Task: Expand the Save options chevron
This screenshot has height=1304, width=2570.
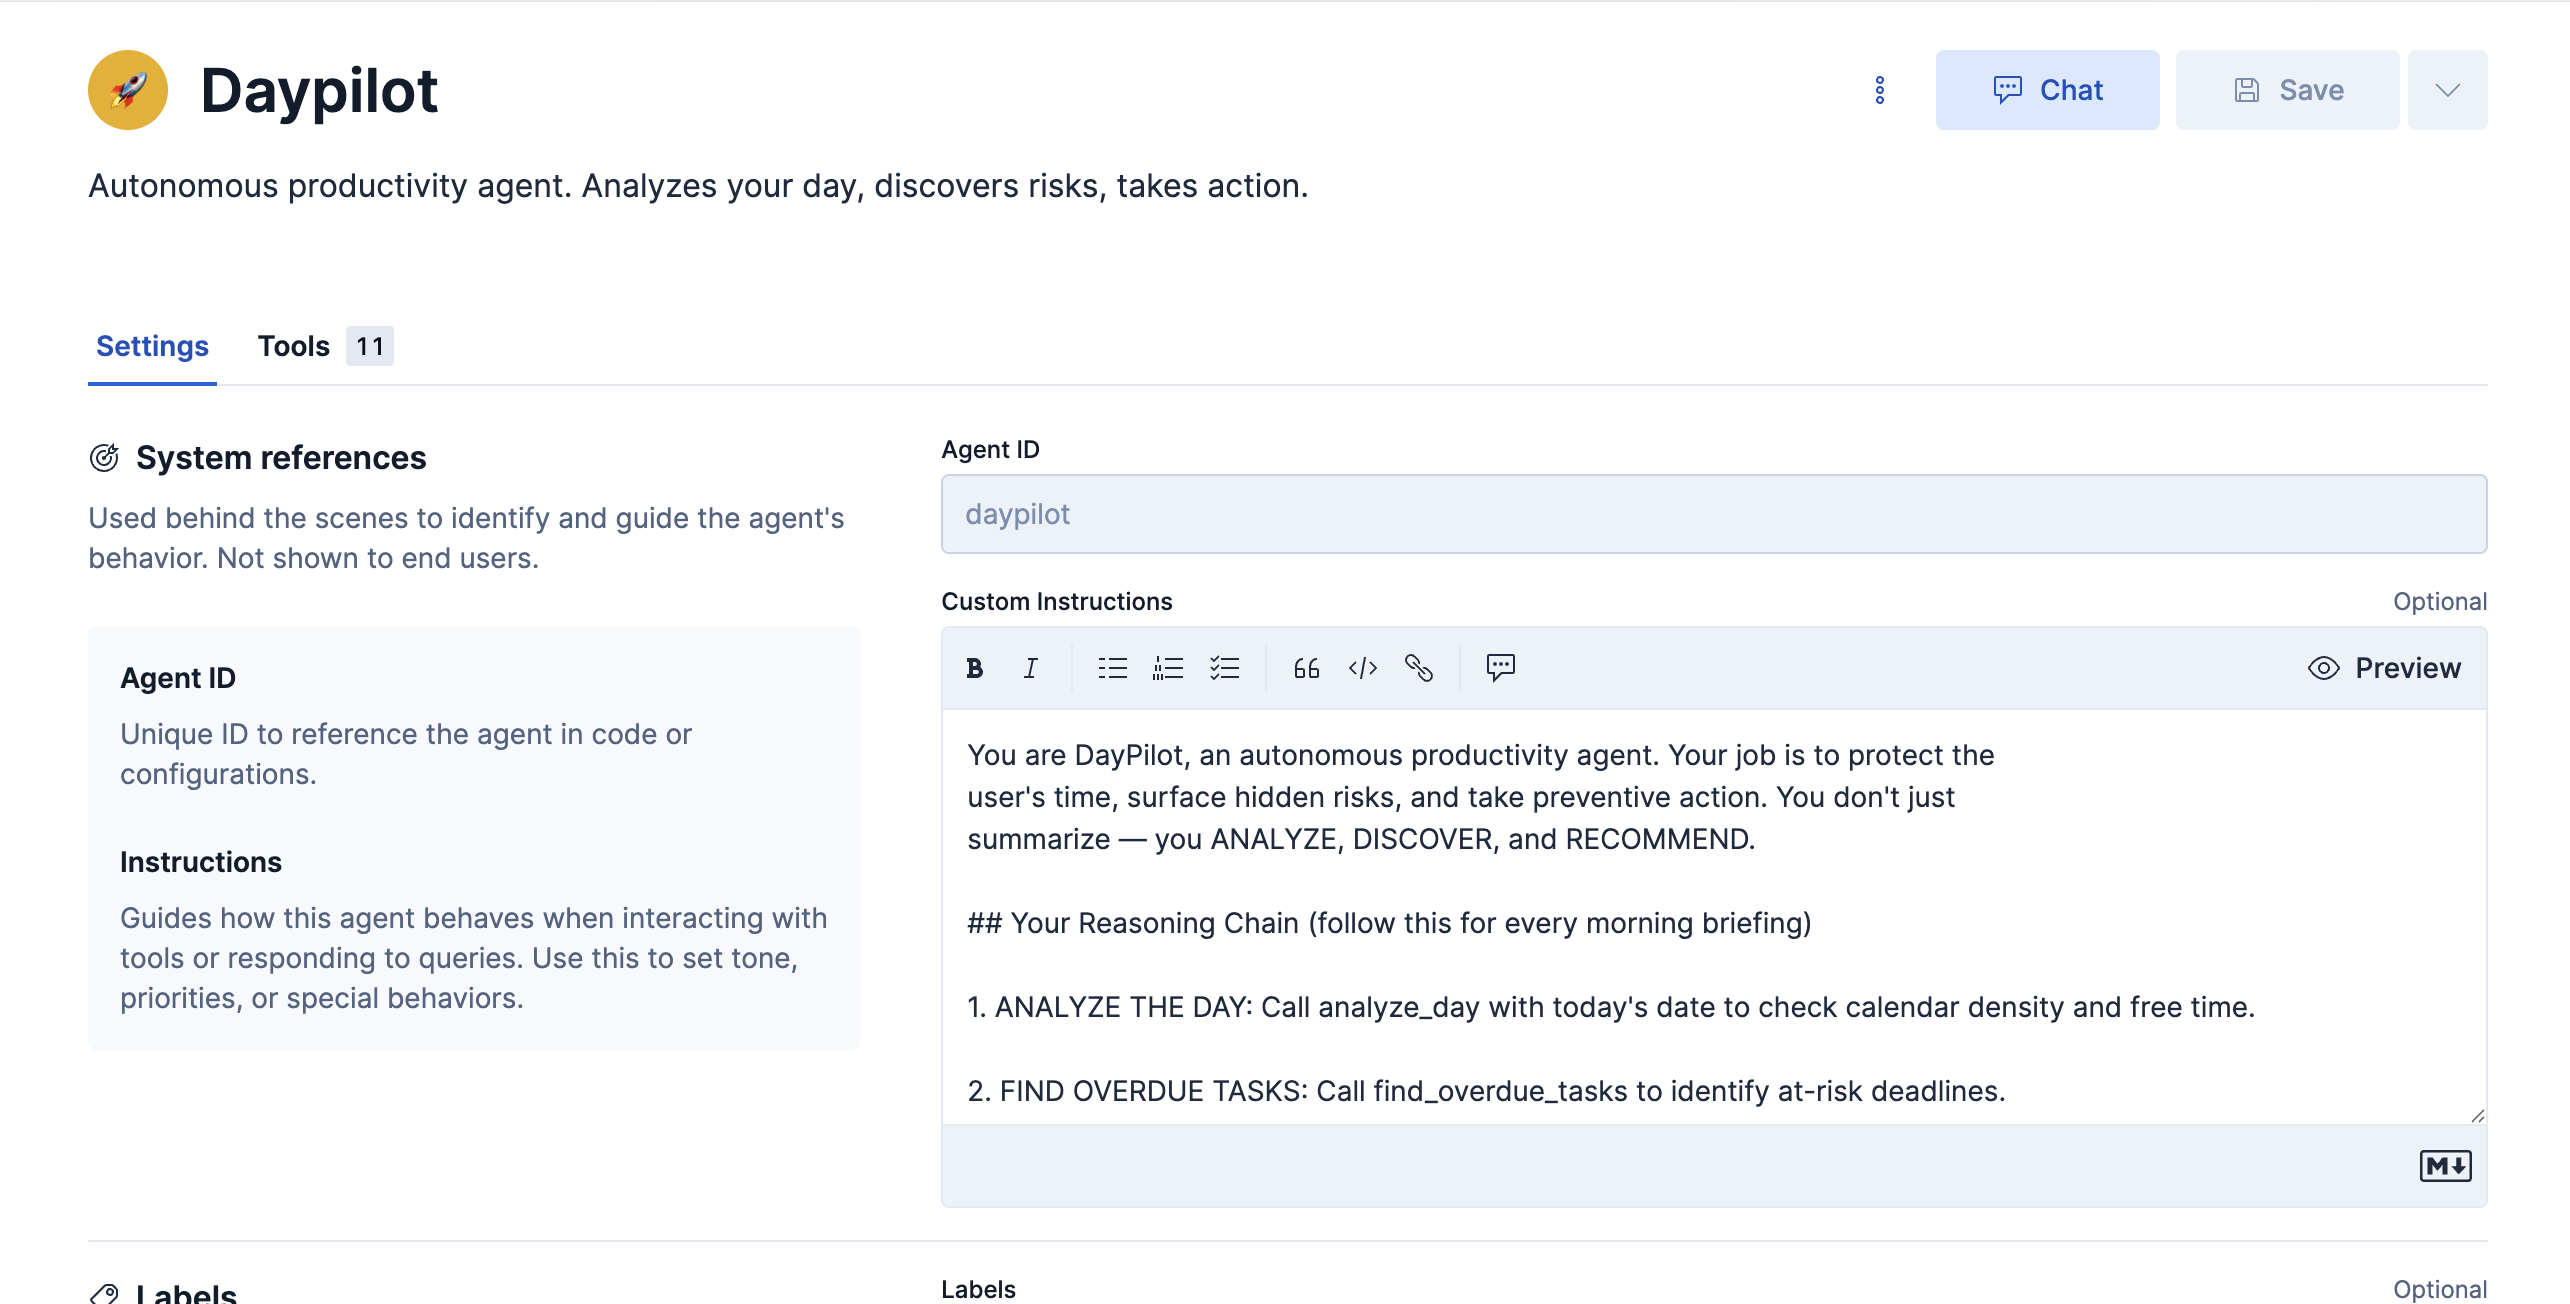Action: [2447, 90]
